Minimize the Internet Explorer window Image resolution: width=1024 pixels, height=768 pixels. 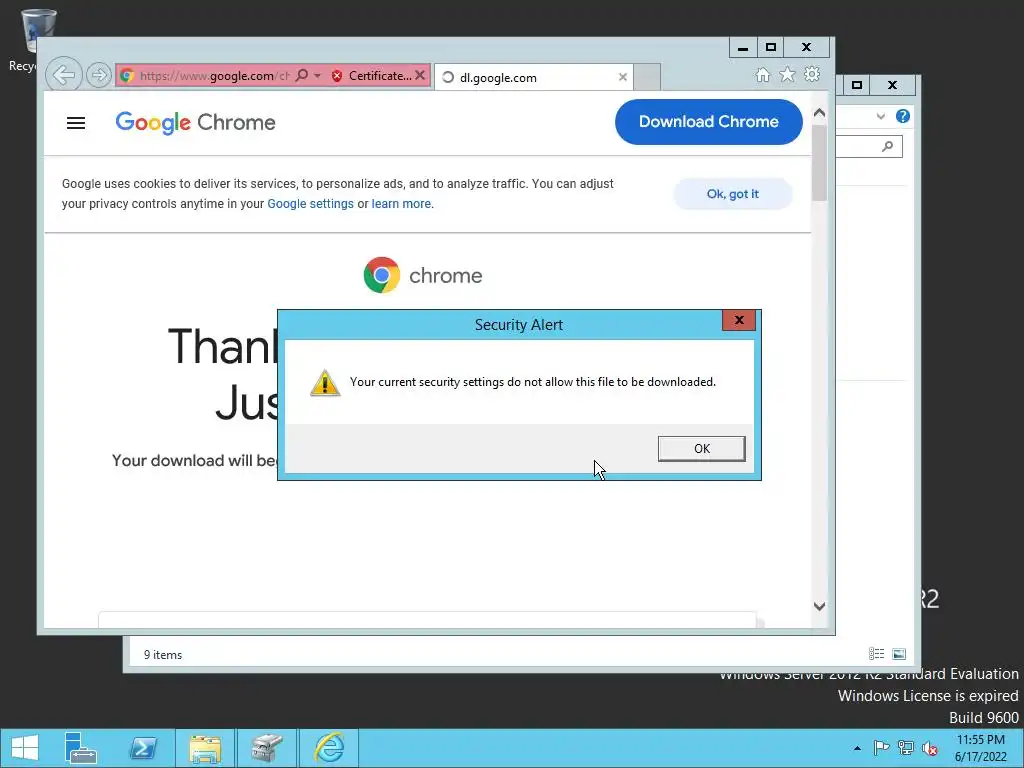click(743, 48)
